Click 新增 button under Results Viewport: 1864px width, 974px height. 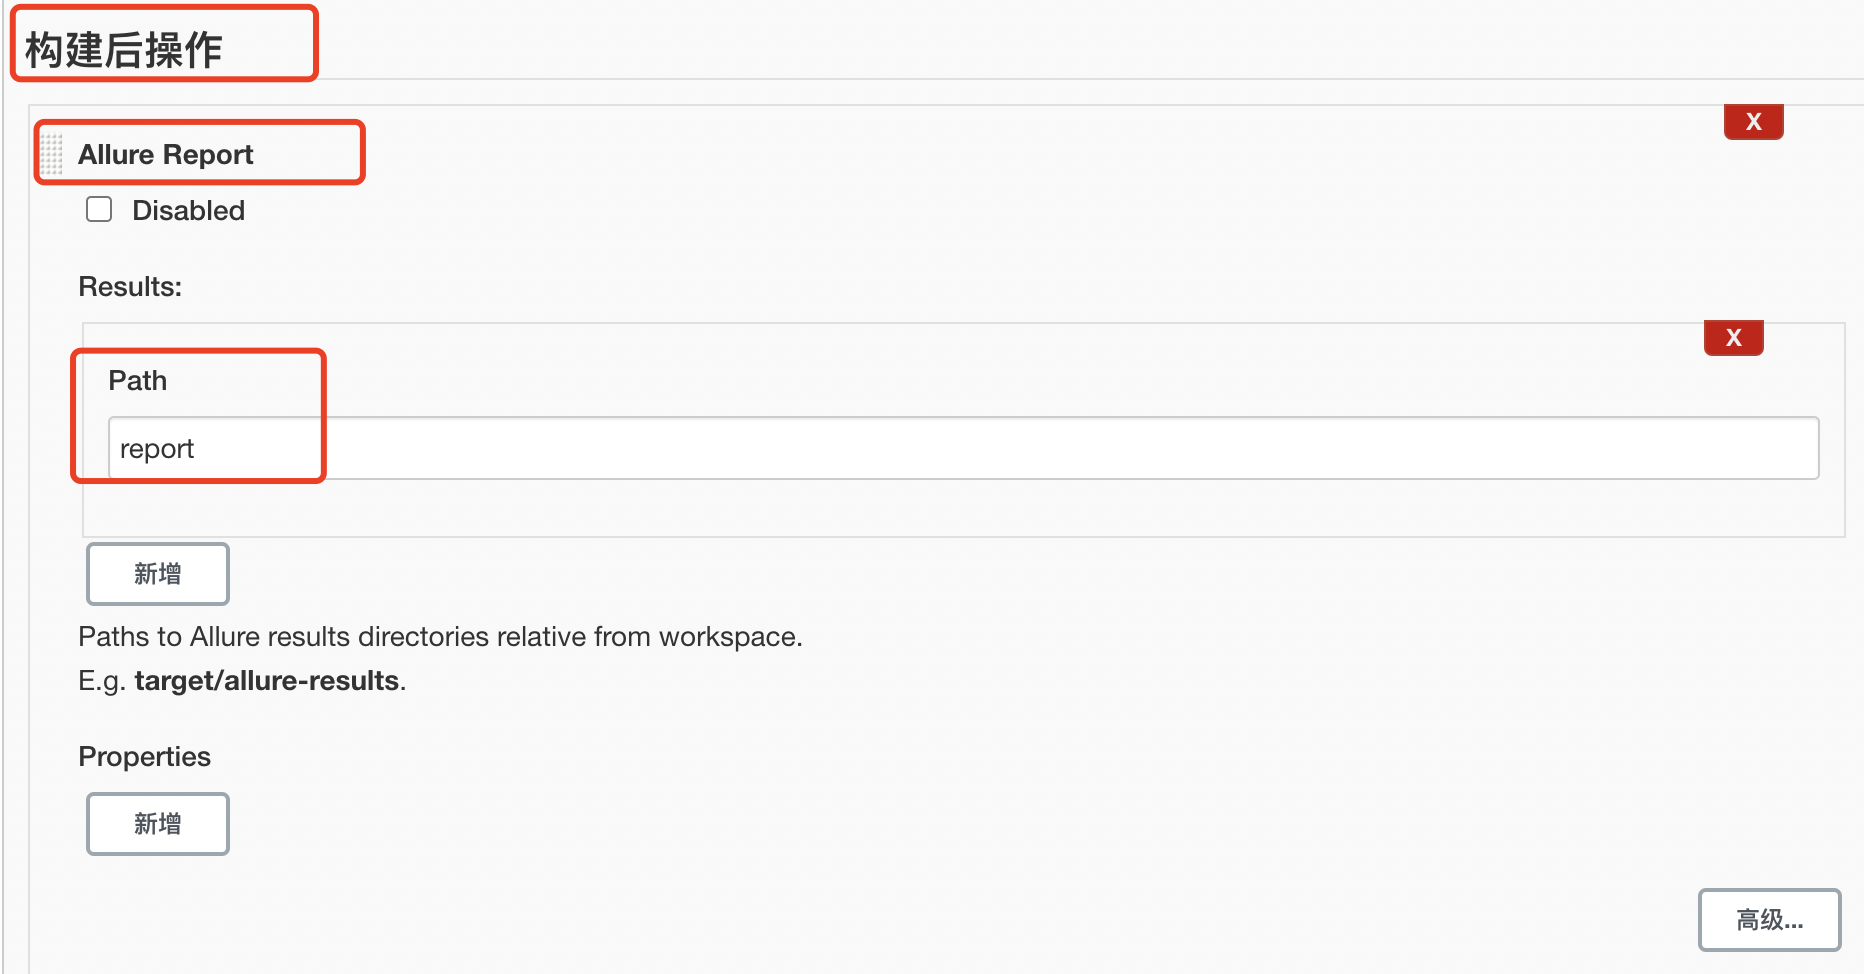coord(158,574)
